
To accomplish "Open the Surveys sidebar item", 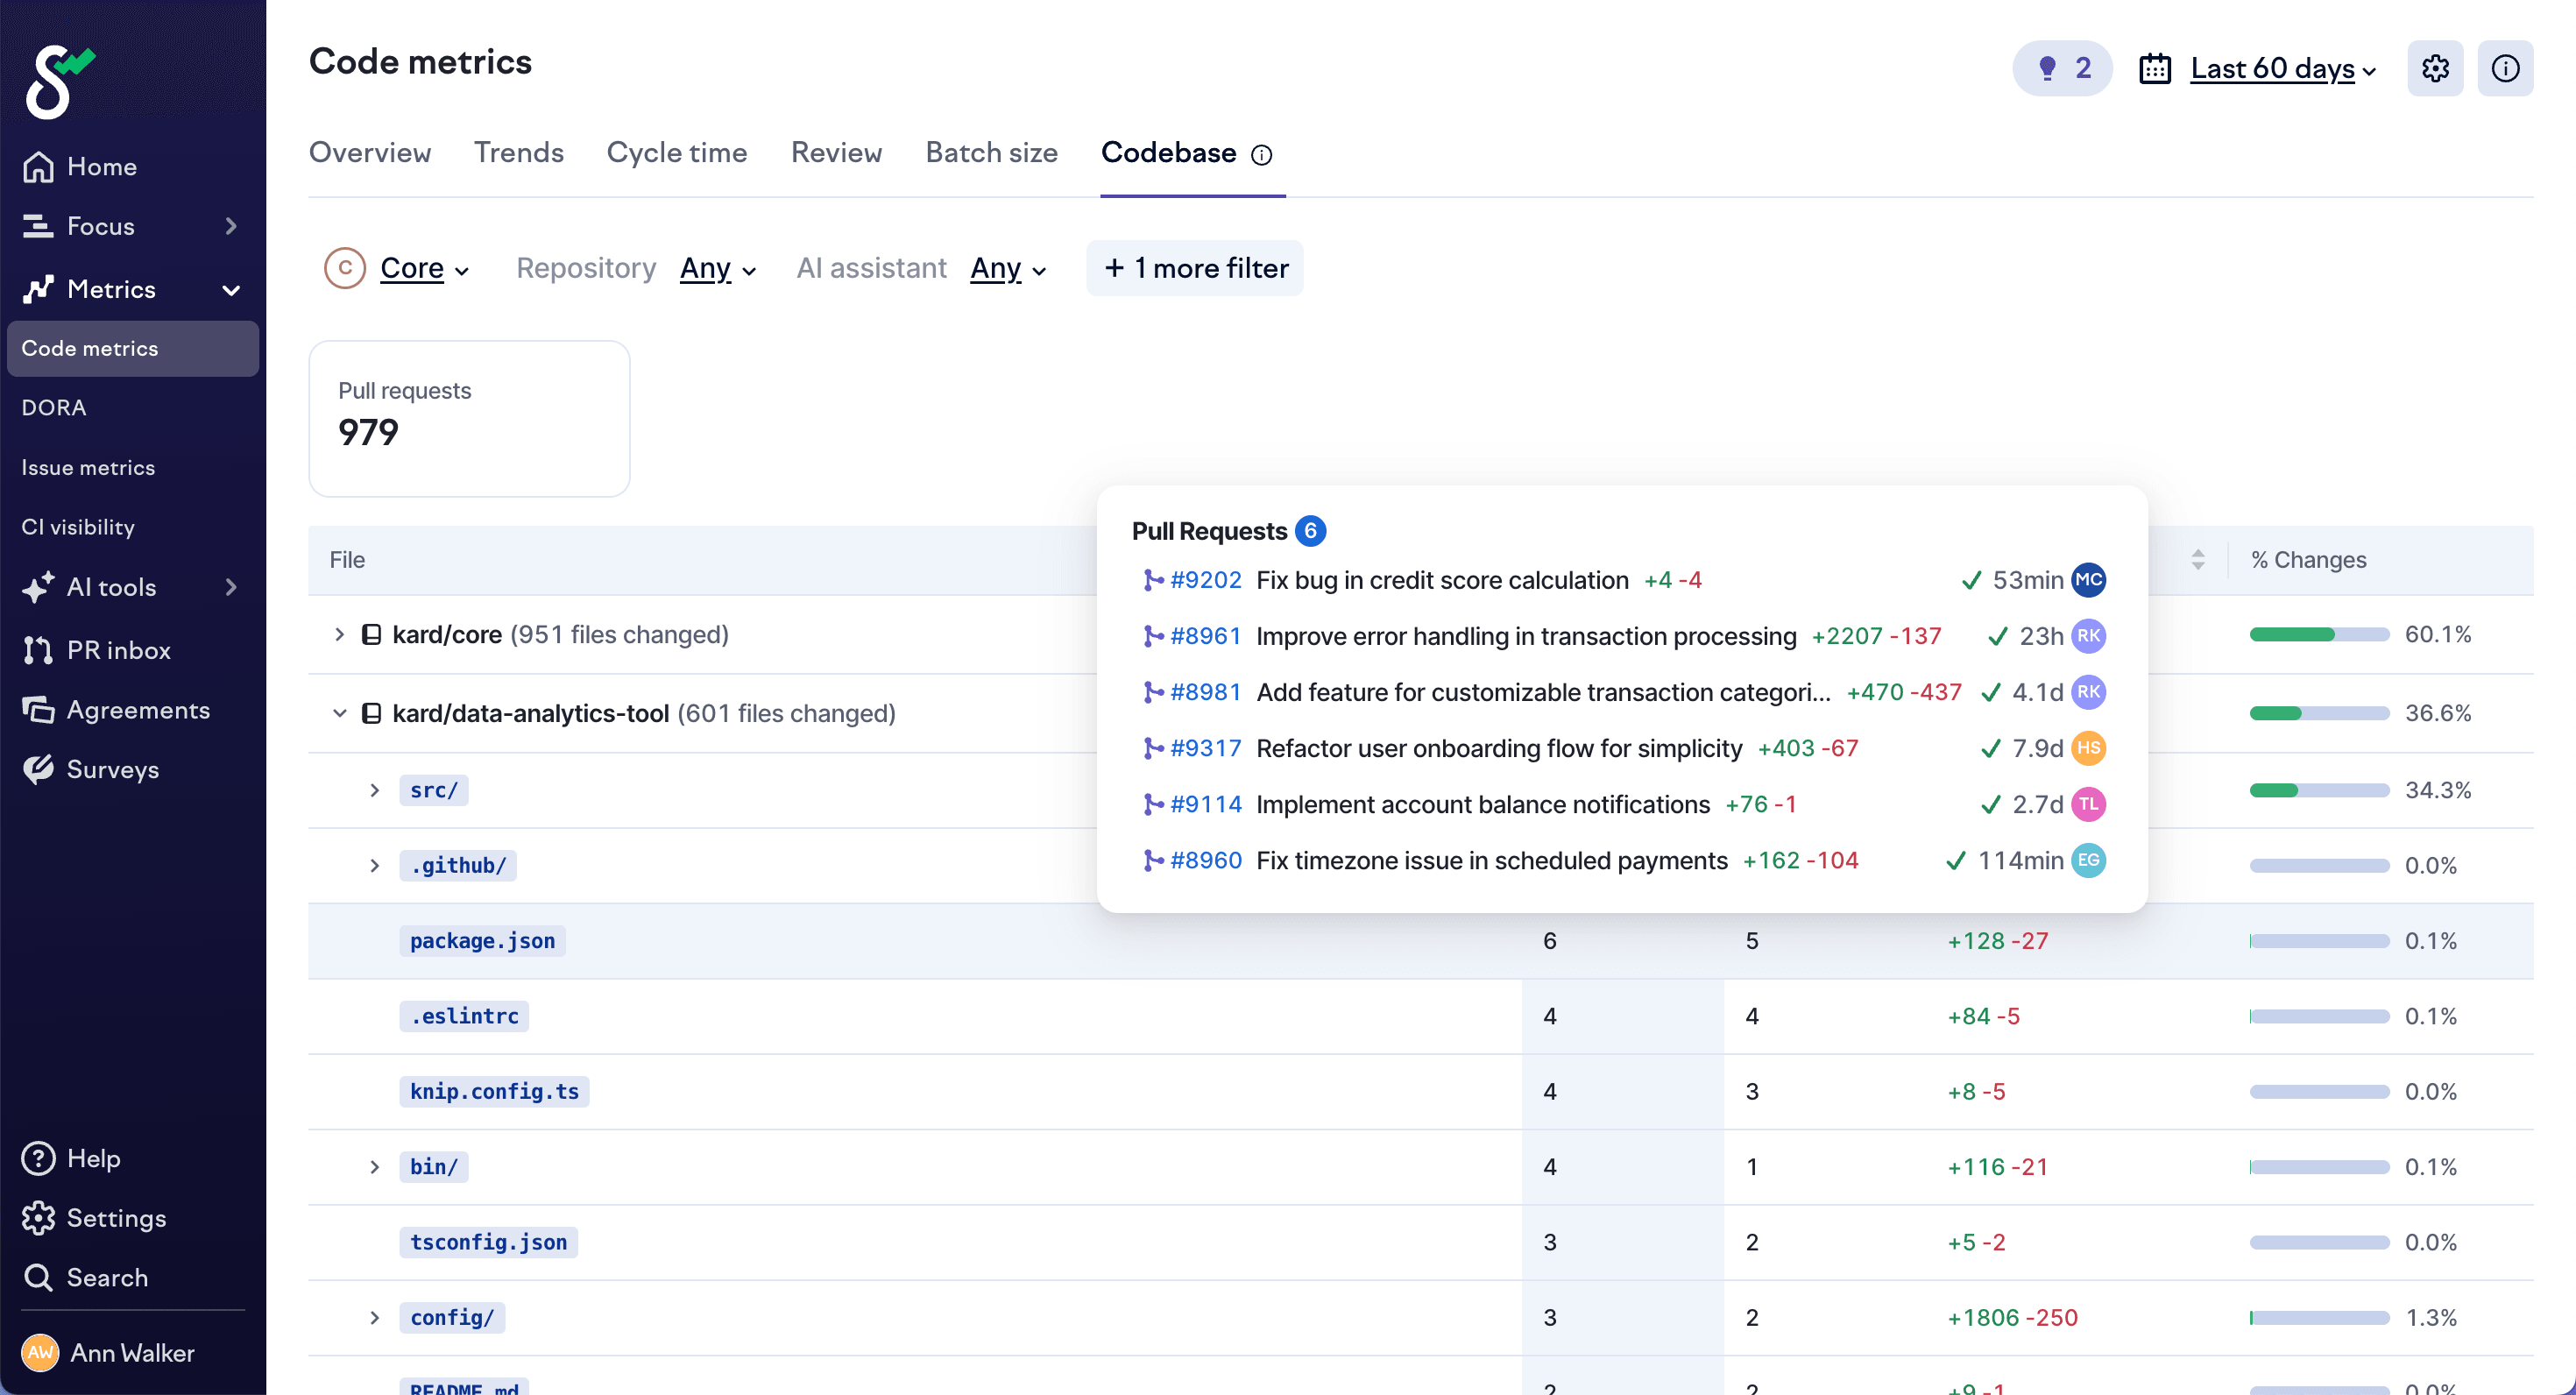I will [x=112, y=769].
